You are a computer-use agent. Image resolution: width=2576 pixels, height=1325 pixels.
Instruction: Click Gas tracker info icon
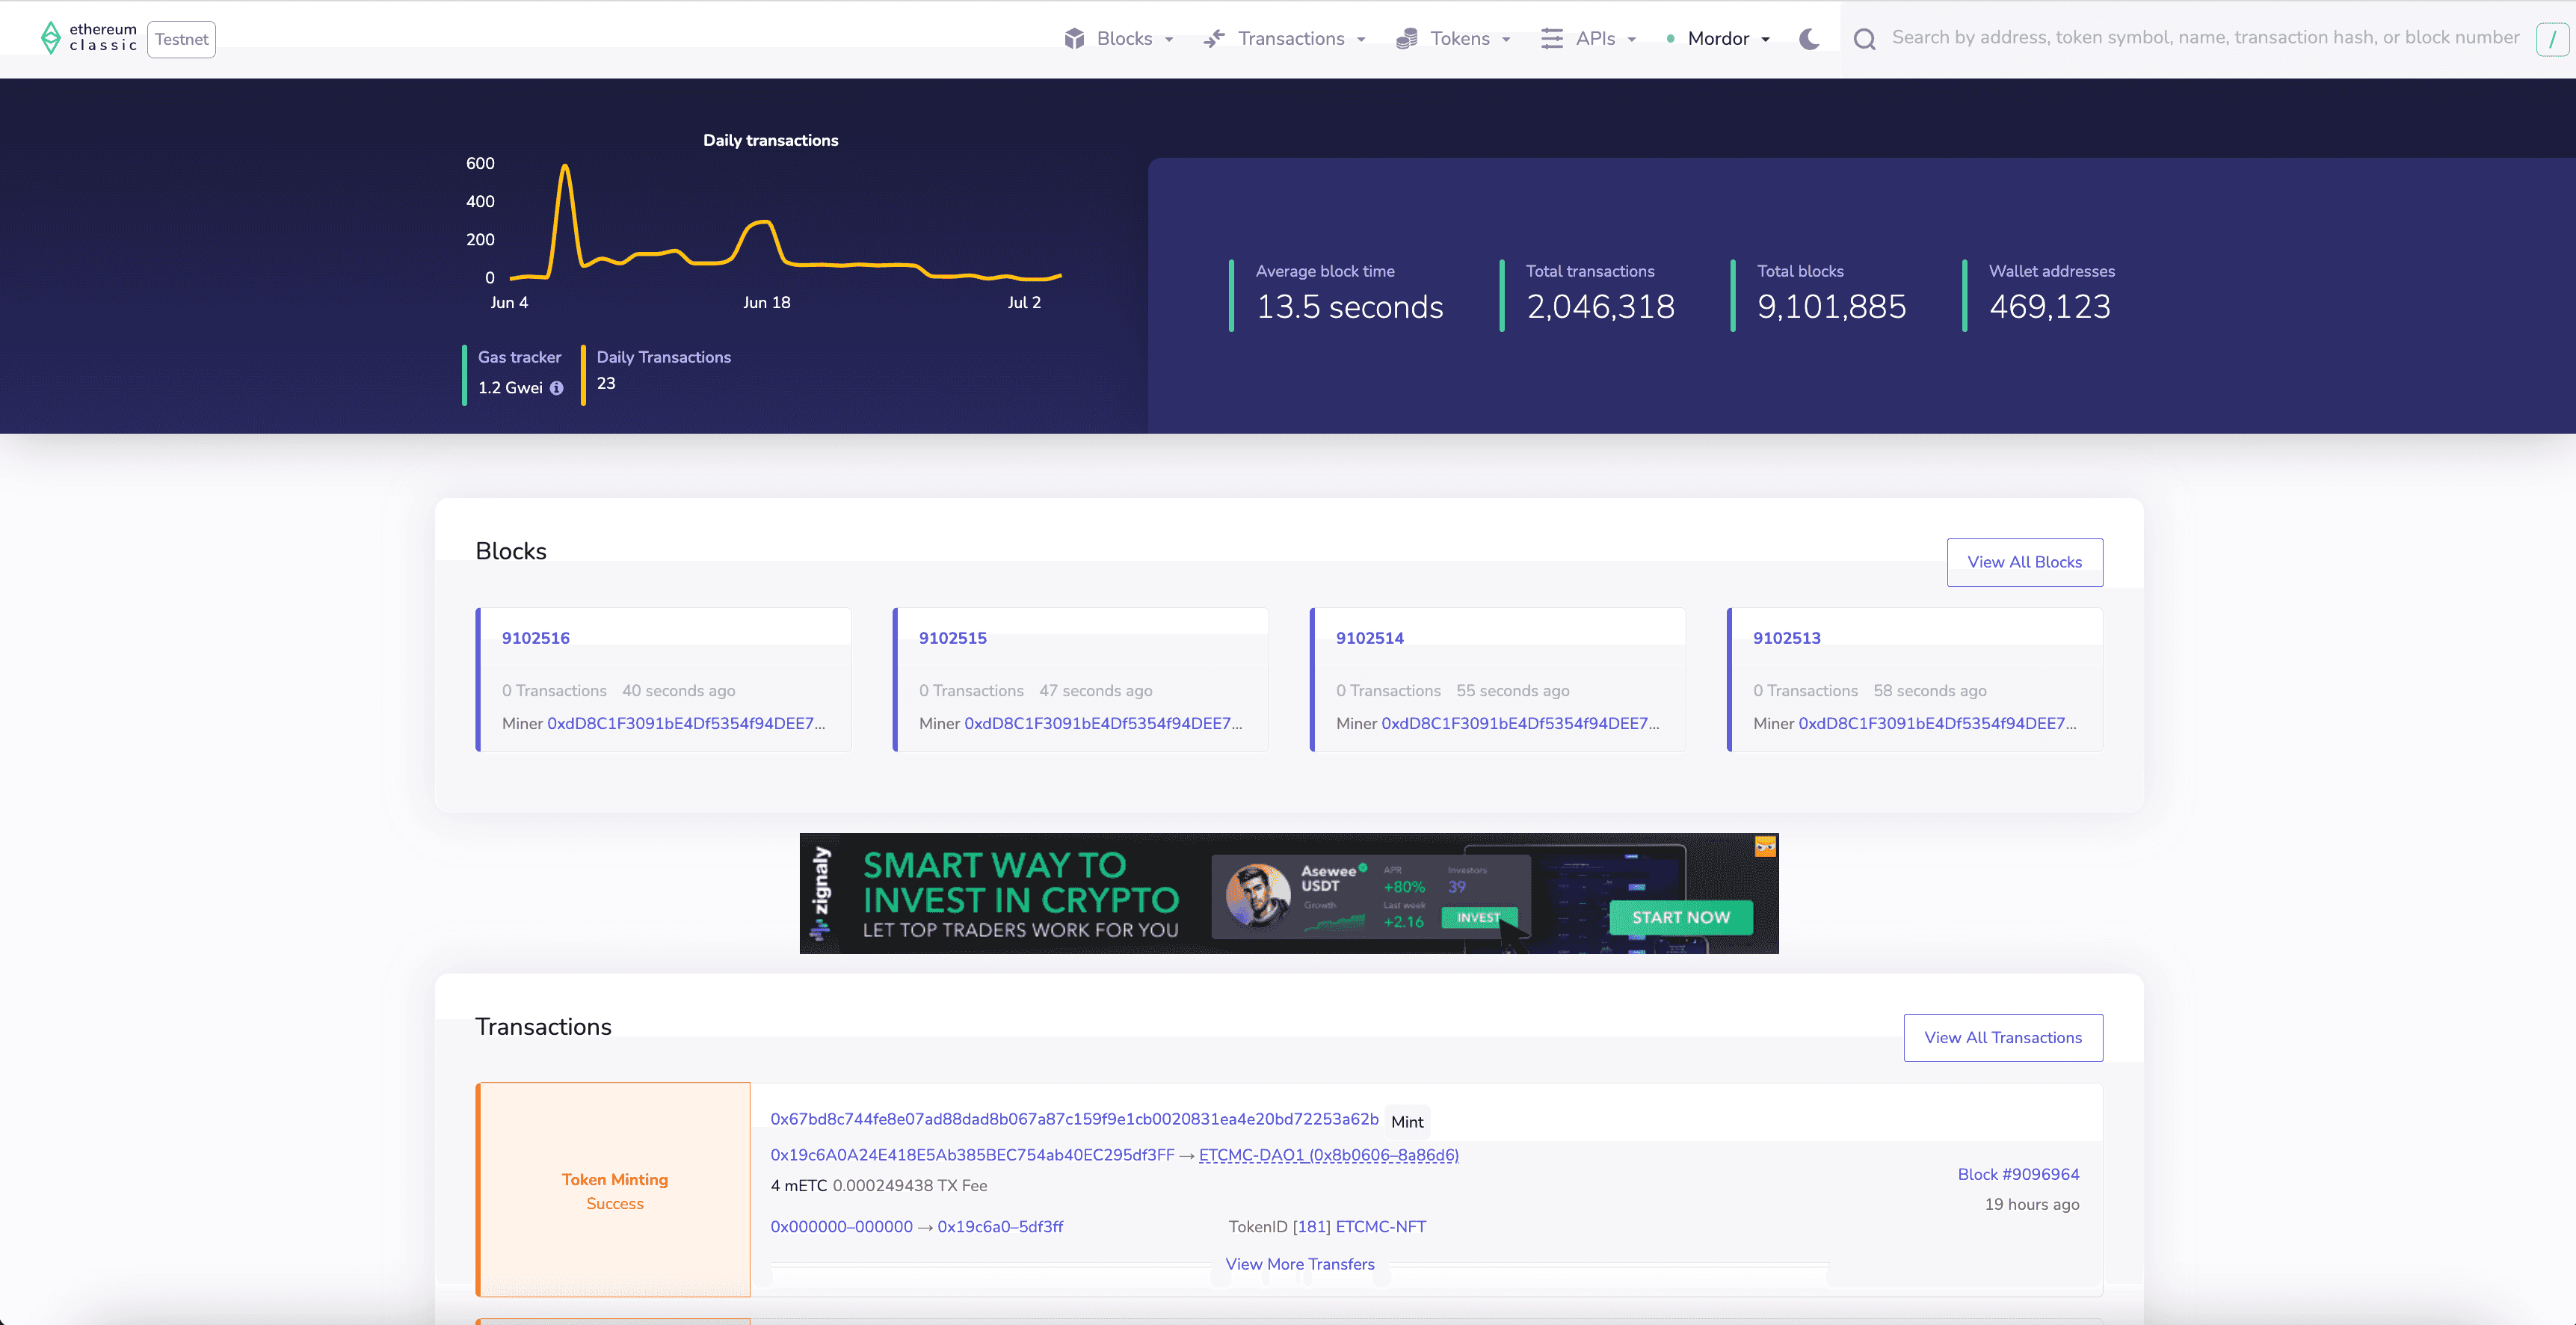point(557,388)
